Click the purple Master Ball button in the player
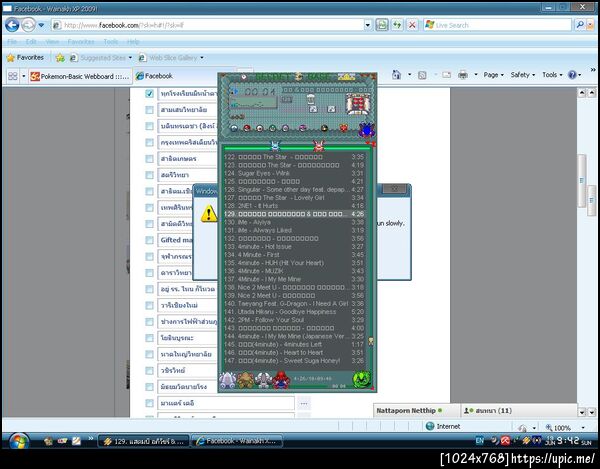Viewport: 600px width, 469px height. 303,128
